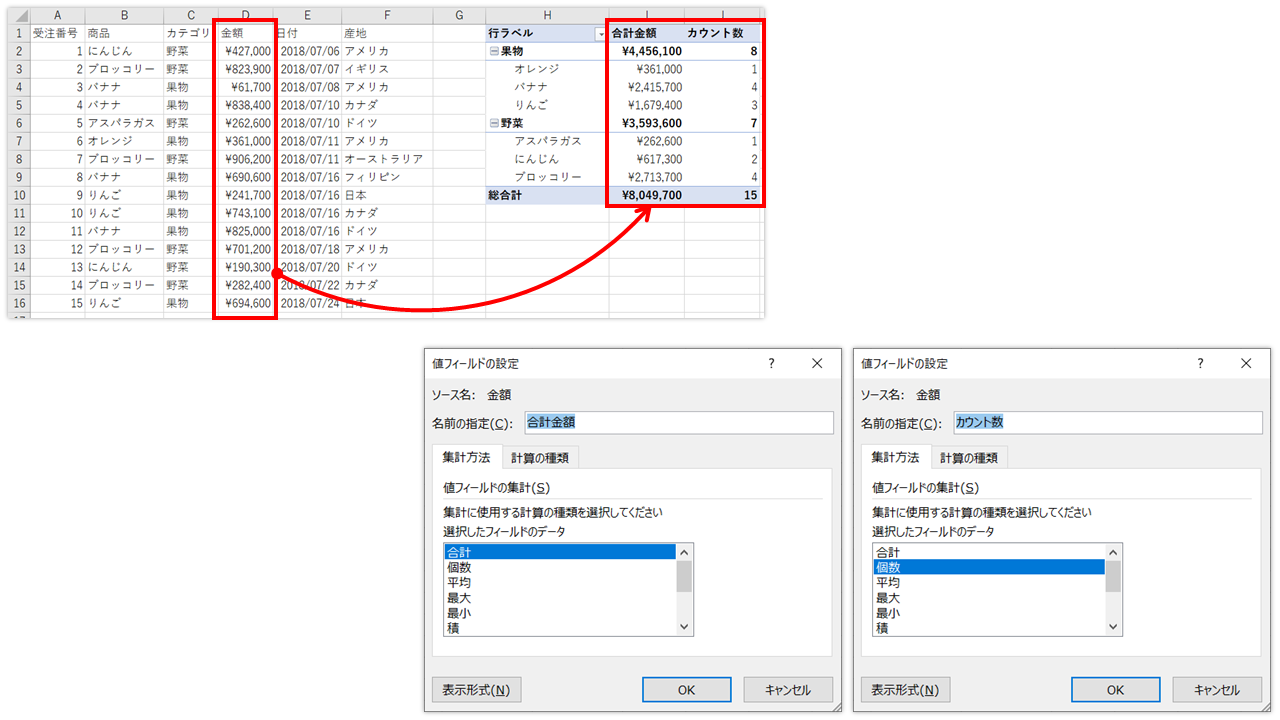This screenshot has width=1280, height=720.
Task: Select 集計方法 tab in 合計金額 dialog
Action: pos(466,457)
